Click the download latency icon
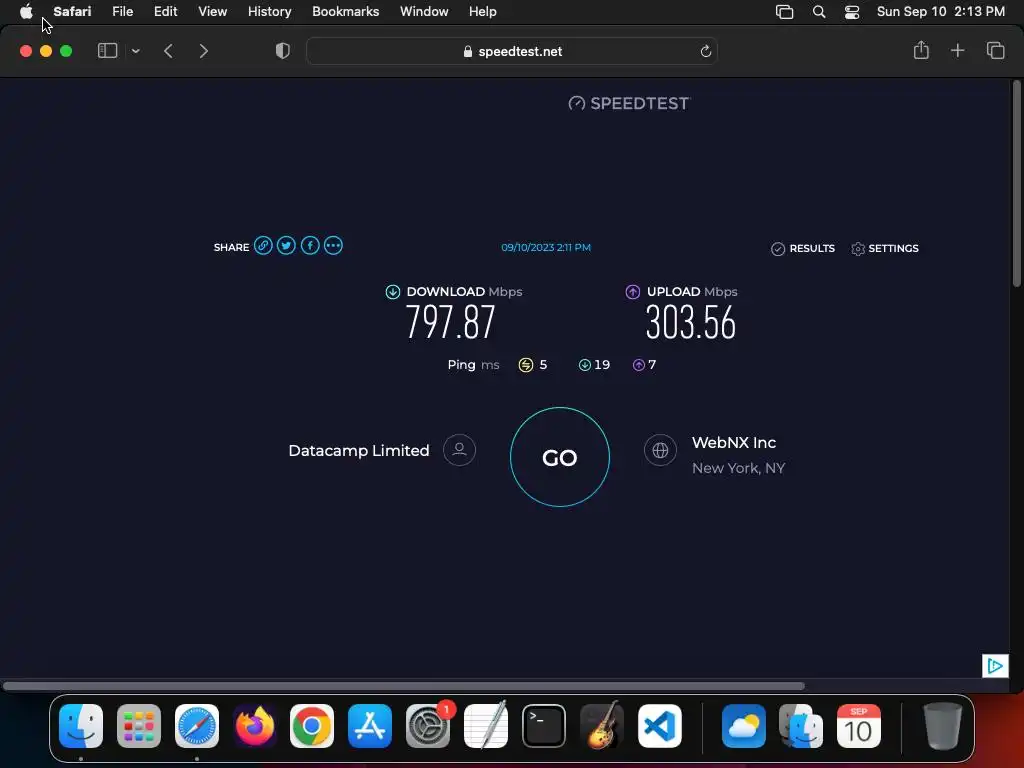Viewport: 1024px width, 768px height. point(584,365)
